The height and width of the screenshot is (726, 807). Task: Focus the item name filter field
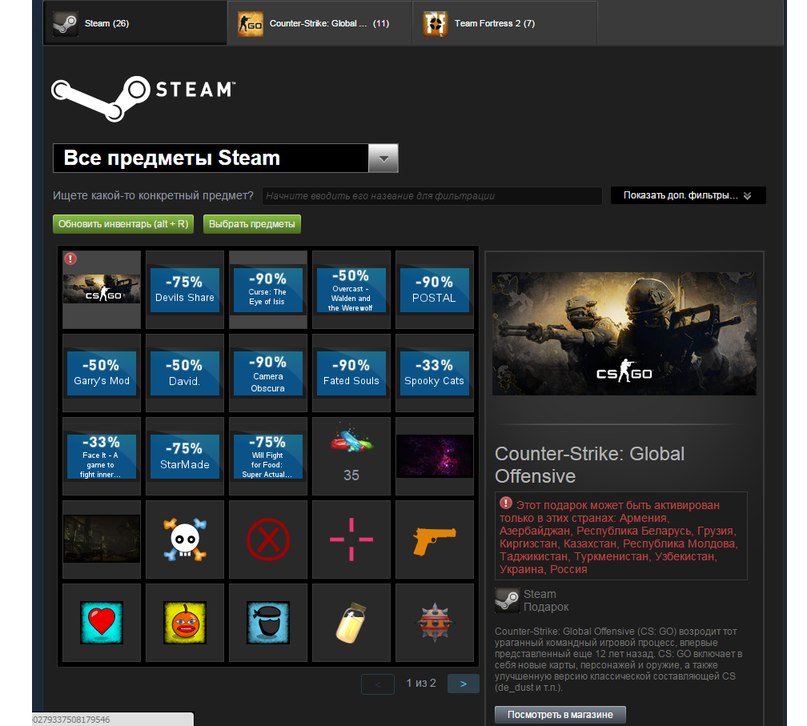coord(432,196)
